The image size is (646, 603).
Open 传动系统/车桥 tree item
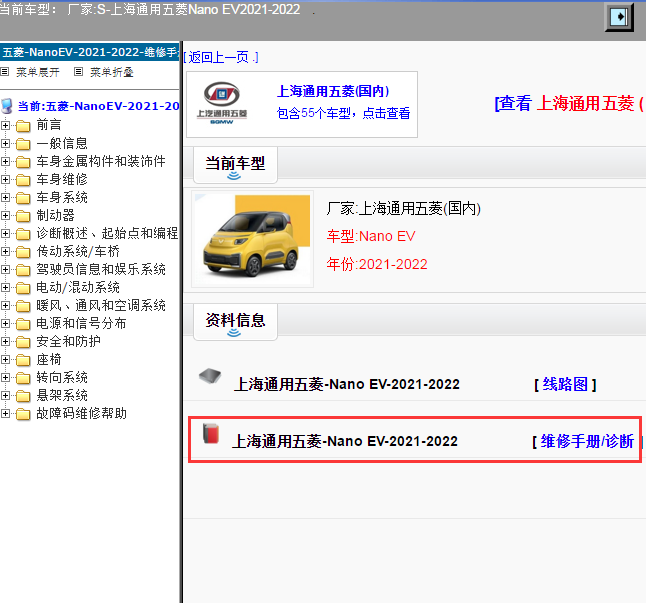coord(78,251)
